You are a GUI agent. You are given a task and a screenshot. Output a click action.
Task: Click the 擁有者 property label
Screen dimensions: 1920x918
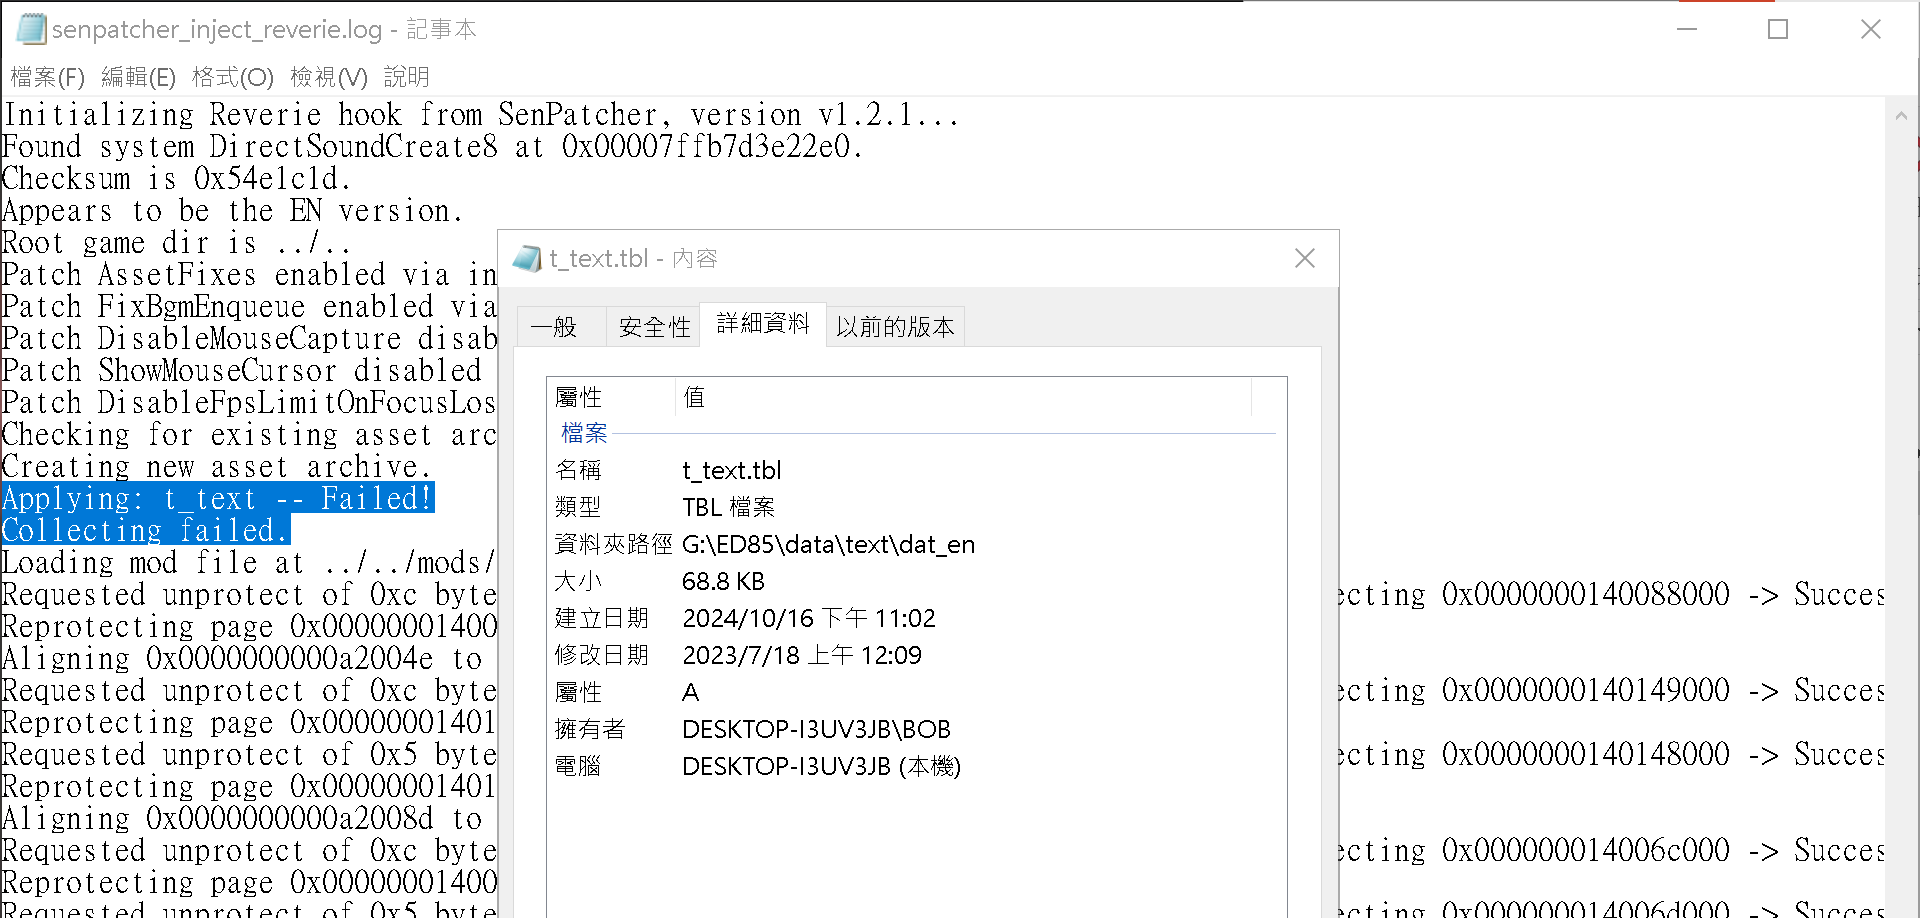pyautogui.click(x=590, y=730)
